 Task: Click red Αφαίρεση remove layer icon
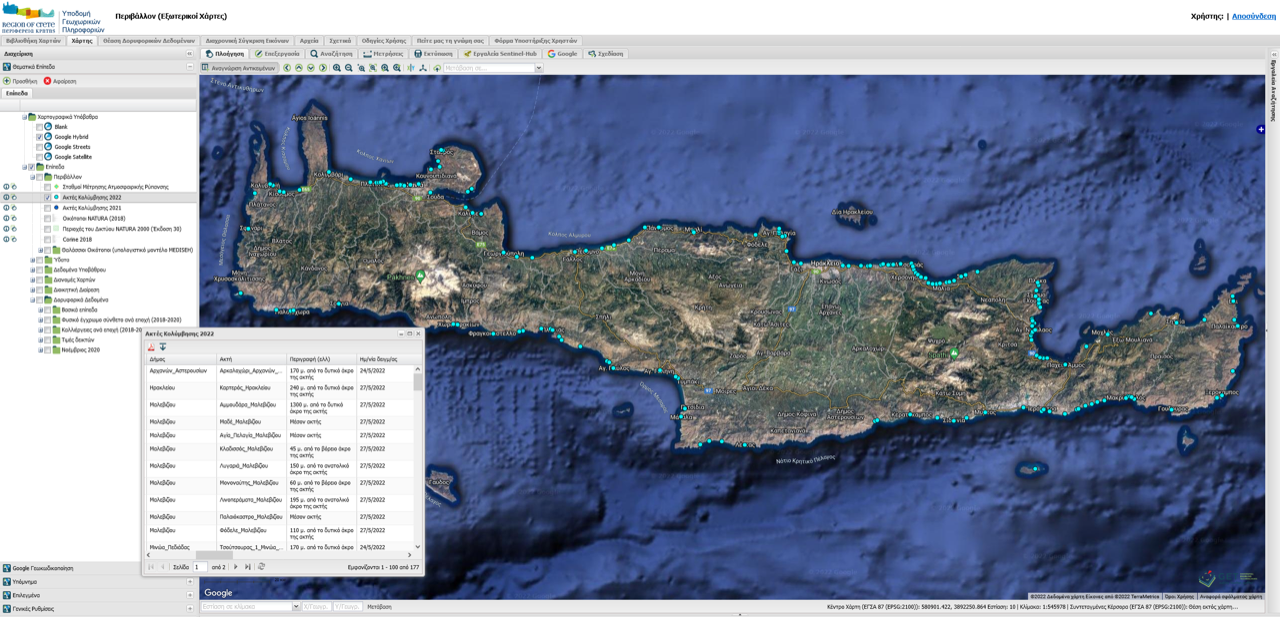[47, 81]
